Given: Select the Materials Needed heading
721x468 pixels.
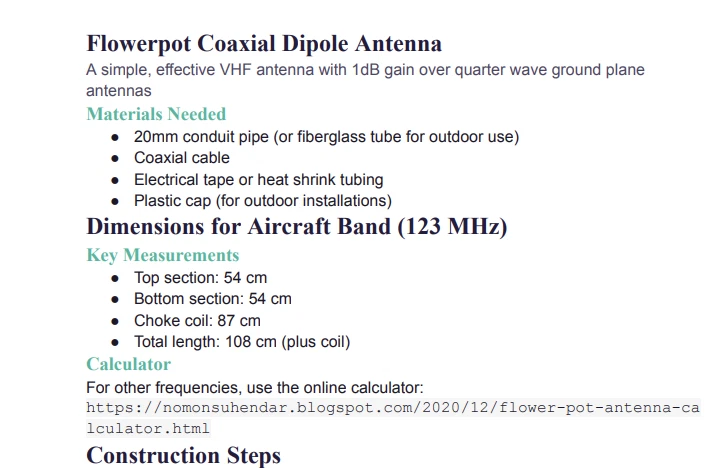Looking at the screenshot, I should coord(156,114).
